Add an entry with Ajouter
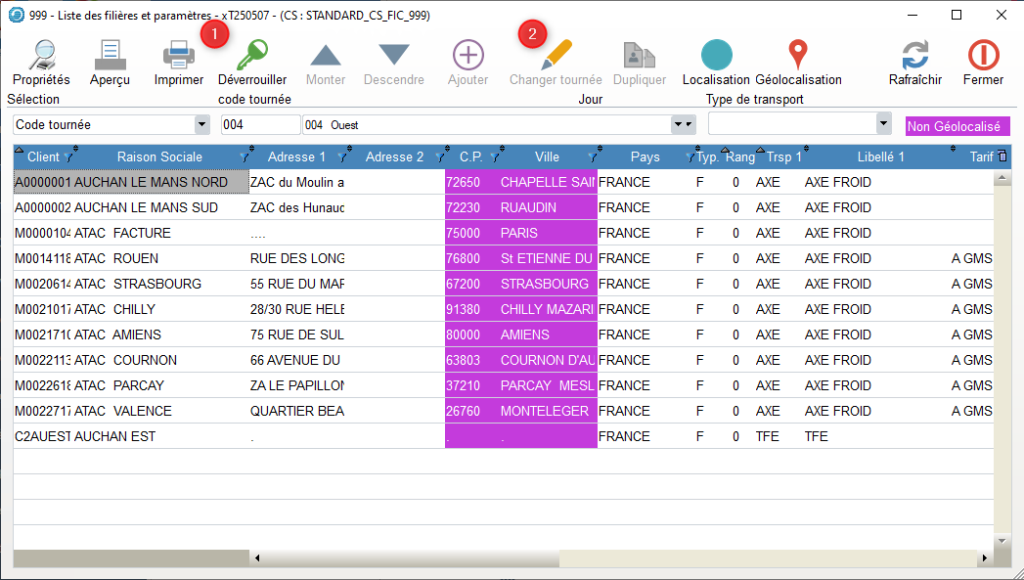This screenshot has height=580, width=1024. coord(467,60)
